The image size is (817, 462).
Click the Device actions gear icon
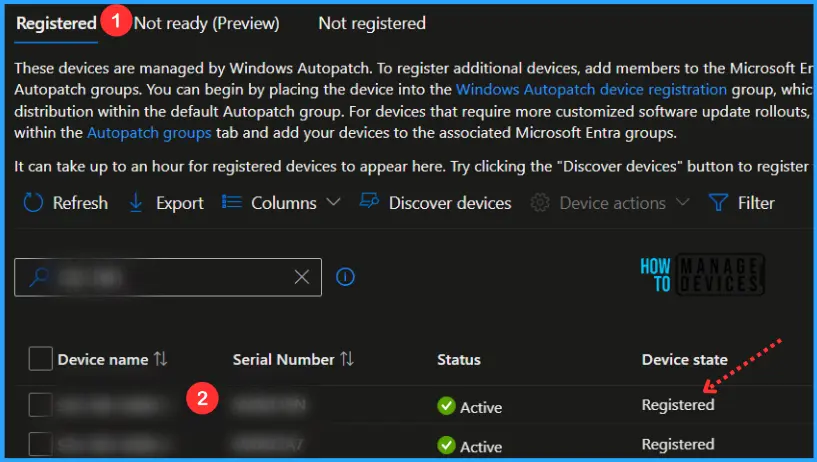[540, 203]
